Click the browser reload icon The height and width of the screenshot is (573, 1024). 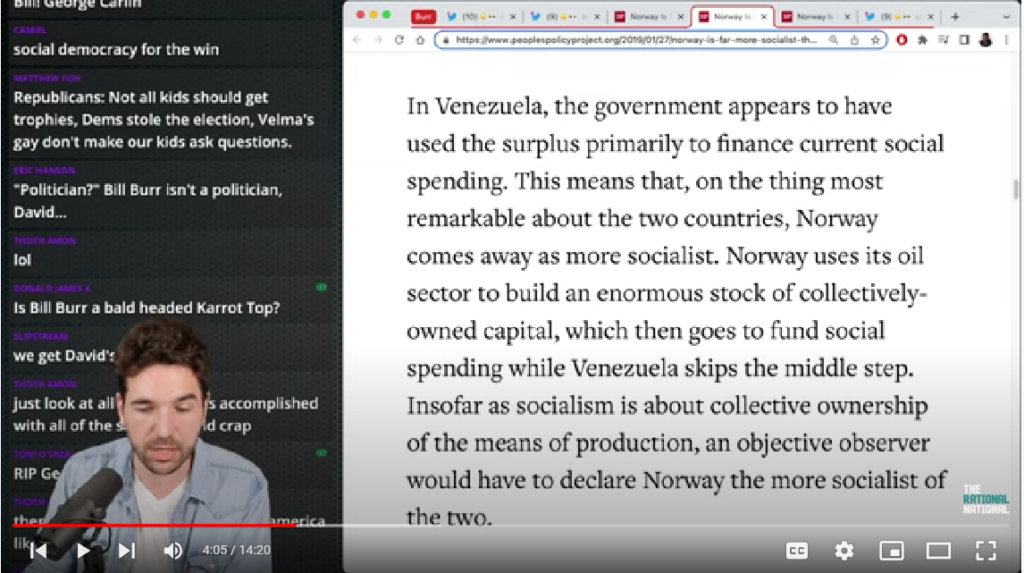399,40
